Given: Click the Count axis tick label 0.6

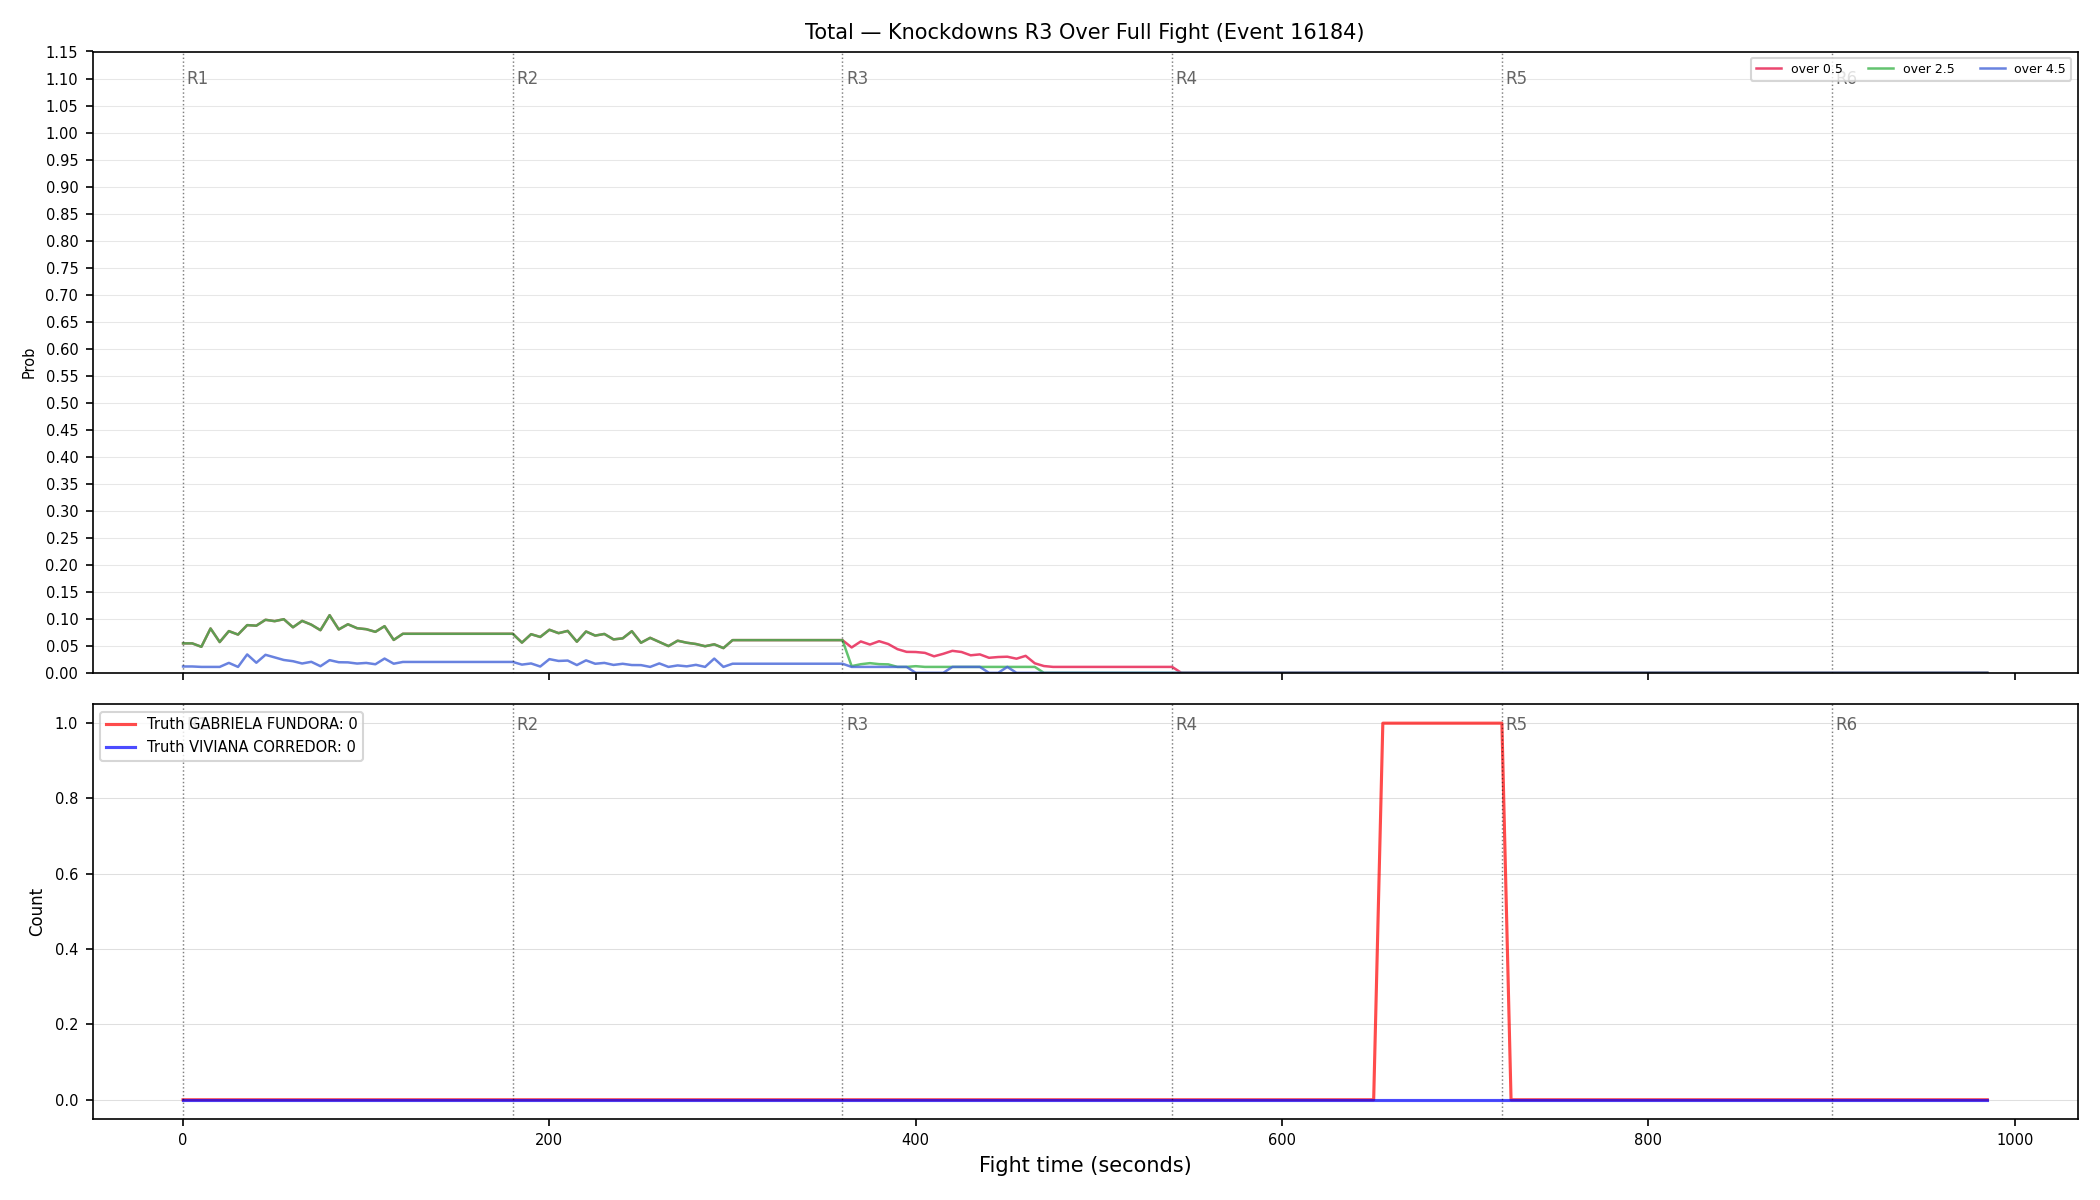Looking at the screenshot, I should [67, 874].
